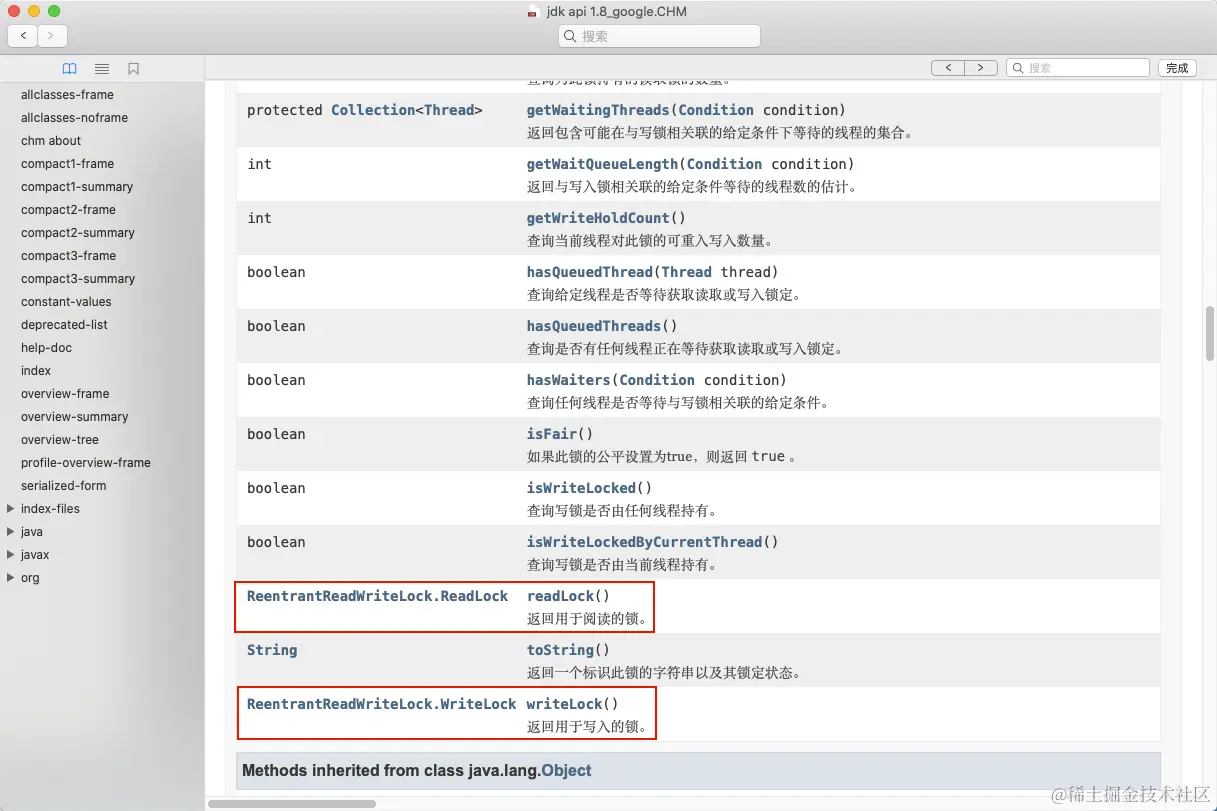The height and width of the screenshot is (811, 1217).
Task: Select the index entry in sidebar
Action: 36,371
